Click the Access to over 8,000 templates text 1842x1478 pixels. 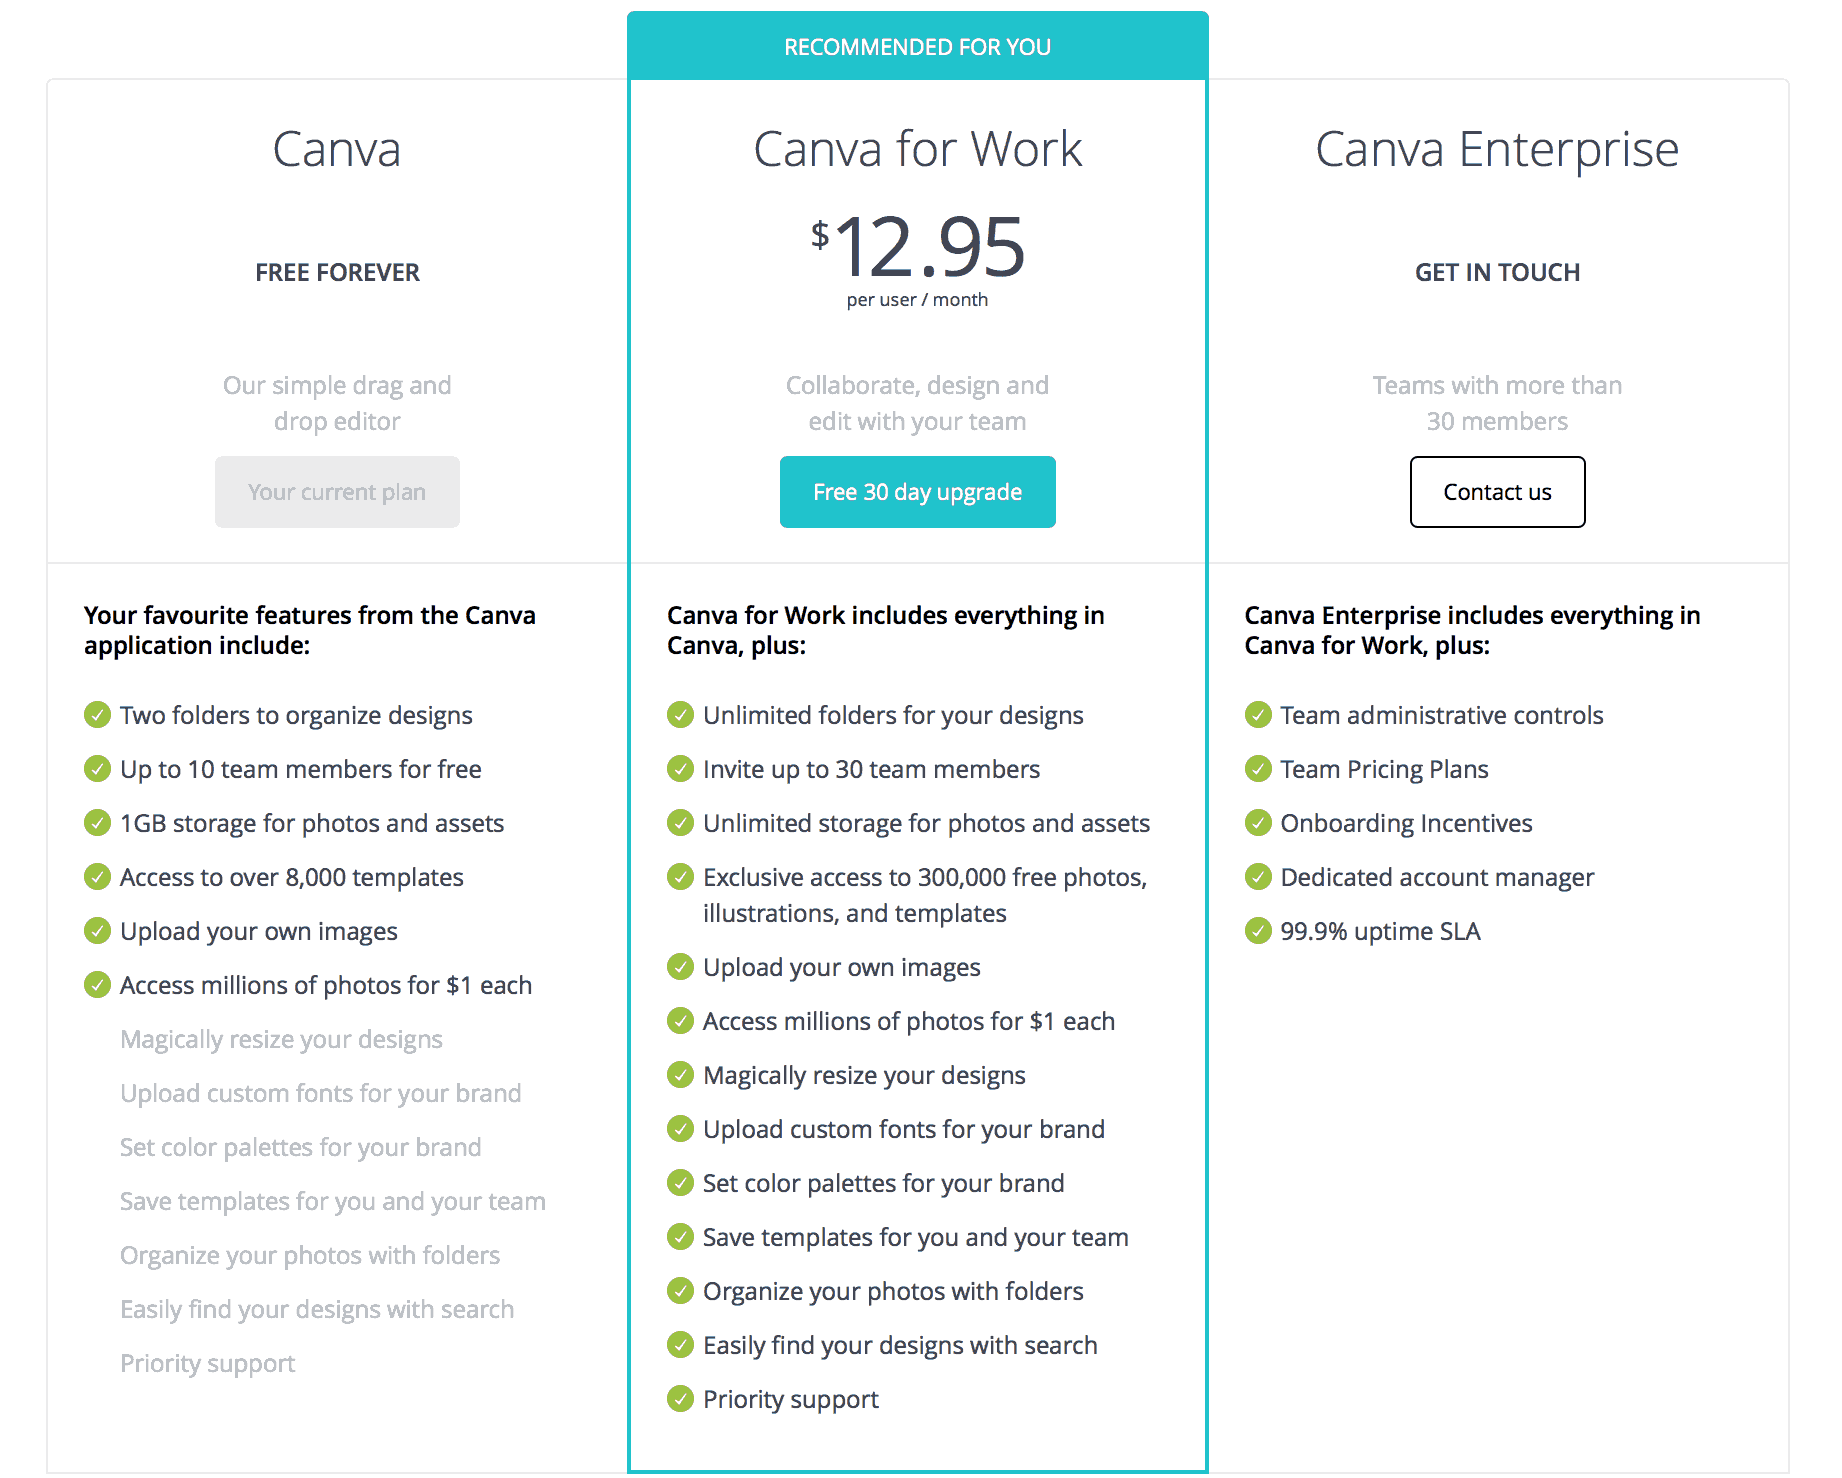292,877
